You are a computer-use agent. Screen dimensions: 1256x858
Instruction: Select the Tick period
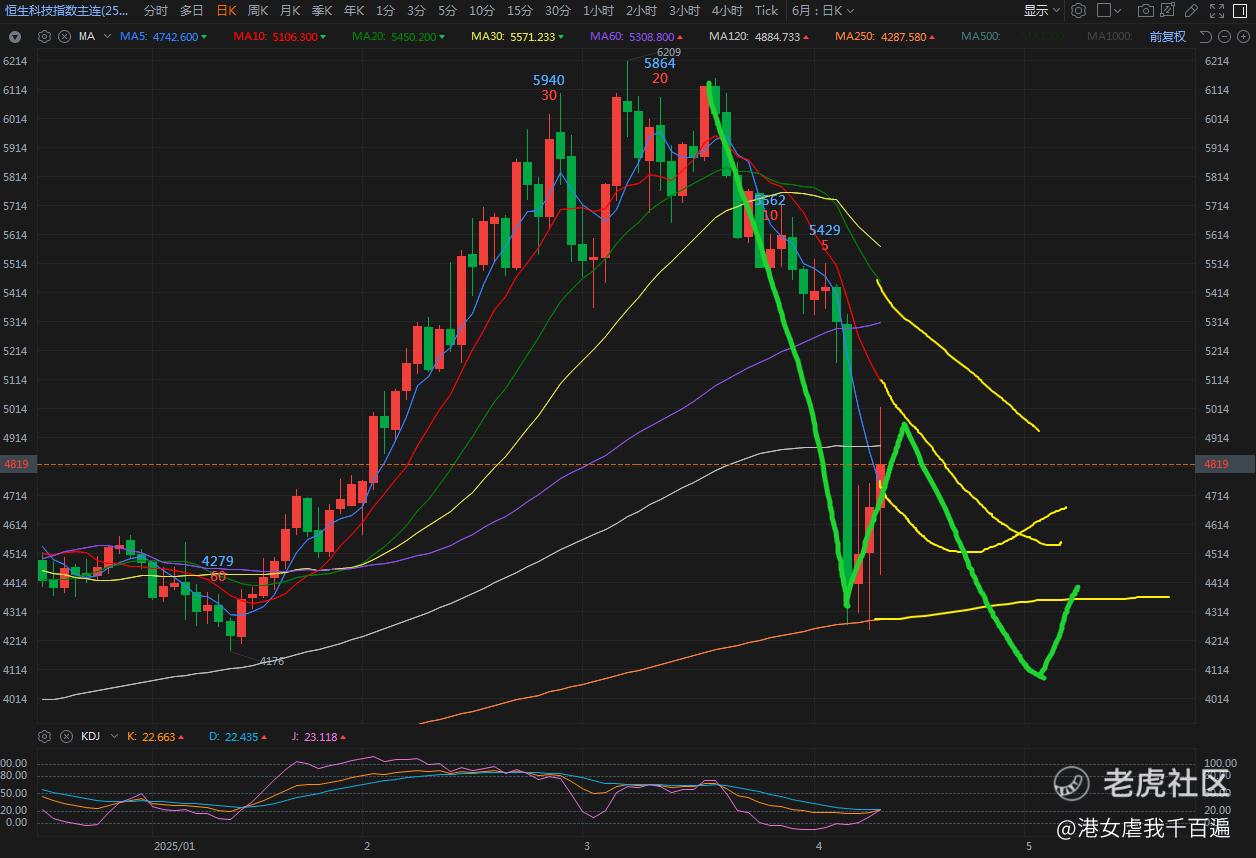[x=766, y=11]
